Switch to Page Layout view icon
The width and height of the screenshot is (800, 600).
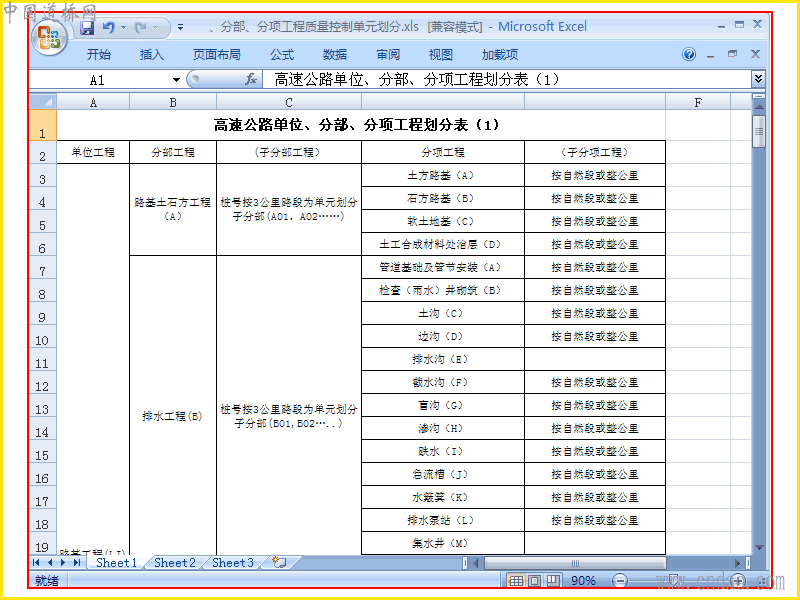coord(534,580)
